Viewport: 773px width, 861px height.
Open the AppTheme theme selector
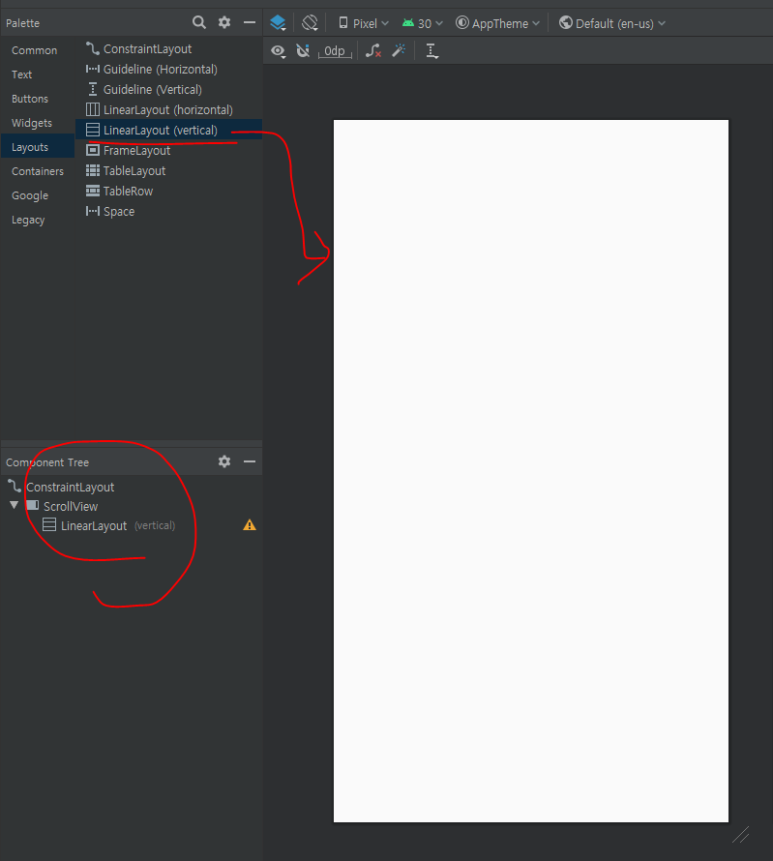[x=498, y=24]
